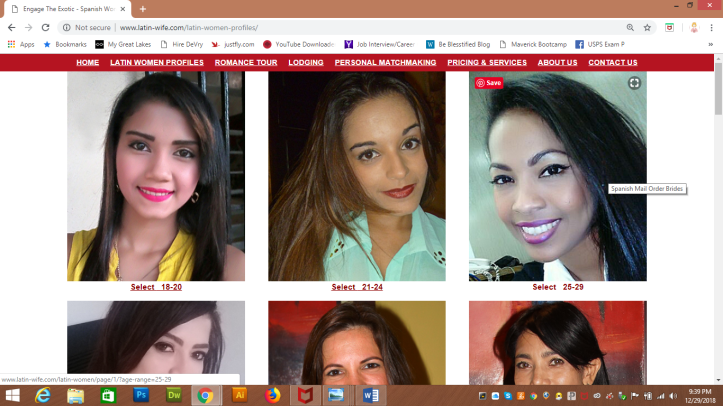
Task: Open LODGING menu item
Action: coord(306,63)
